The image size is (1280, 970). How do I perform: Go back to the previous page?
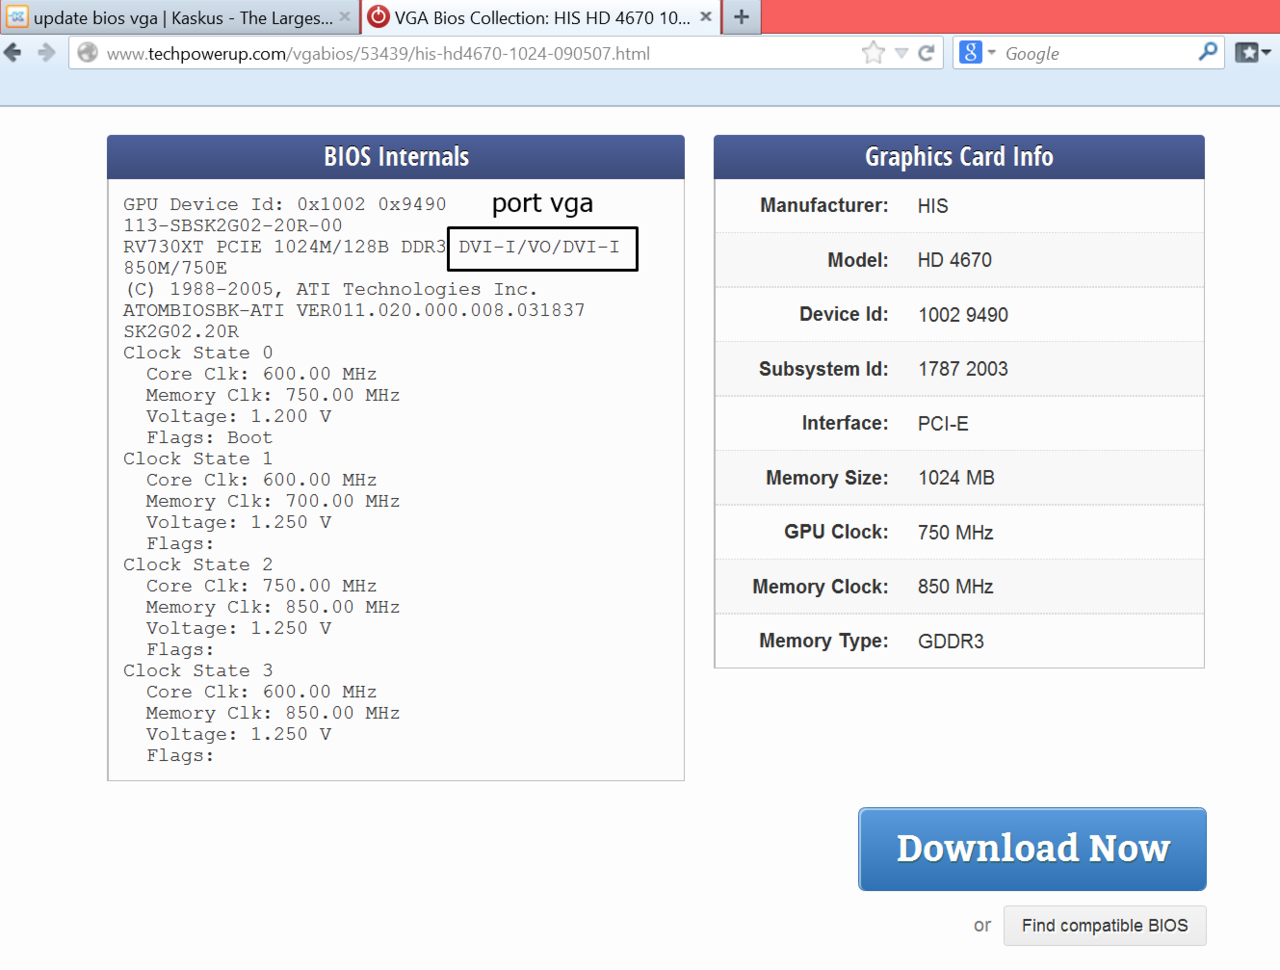(x=13, y=53)
